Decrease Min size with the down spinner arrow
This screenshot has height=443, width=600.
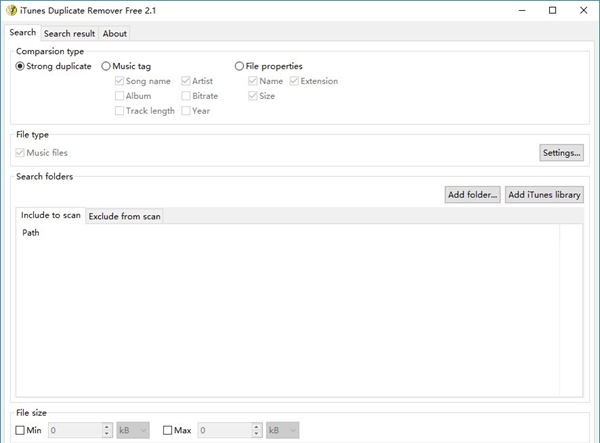click(x=107, y=434)
